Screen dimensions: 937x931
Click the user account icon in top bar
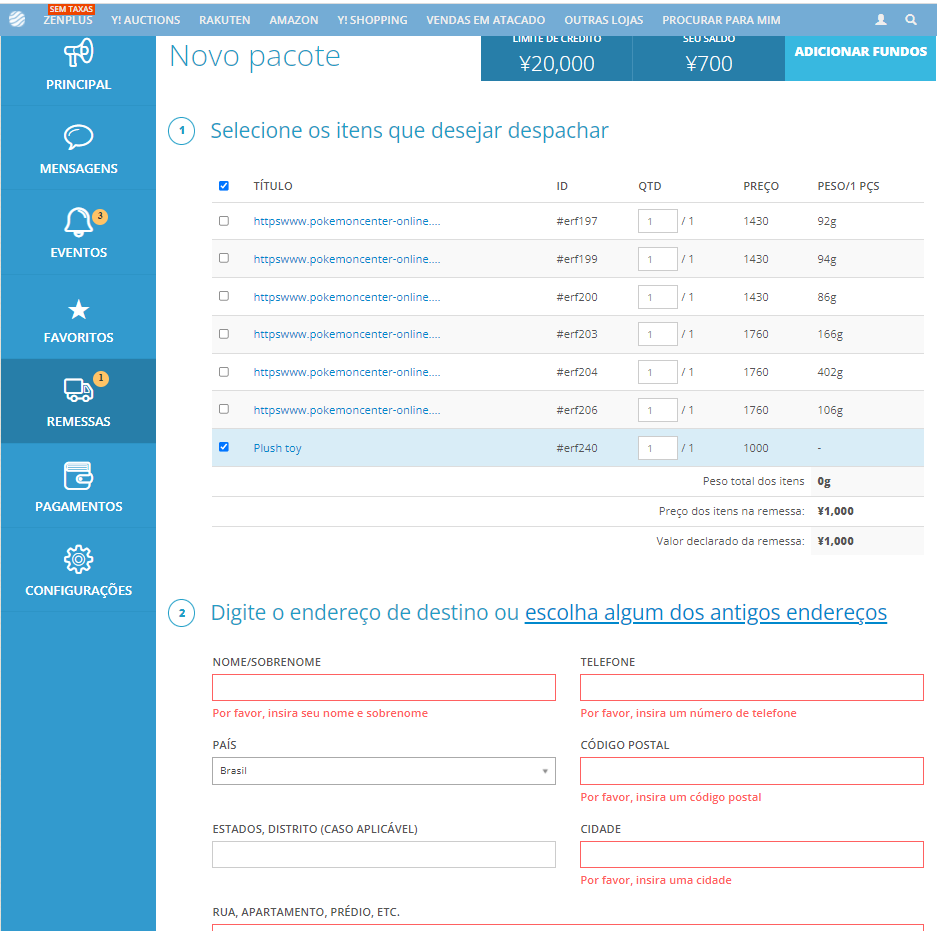881,20
